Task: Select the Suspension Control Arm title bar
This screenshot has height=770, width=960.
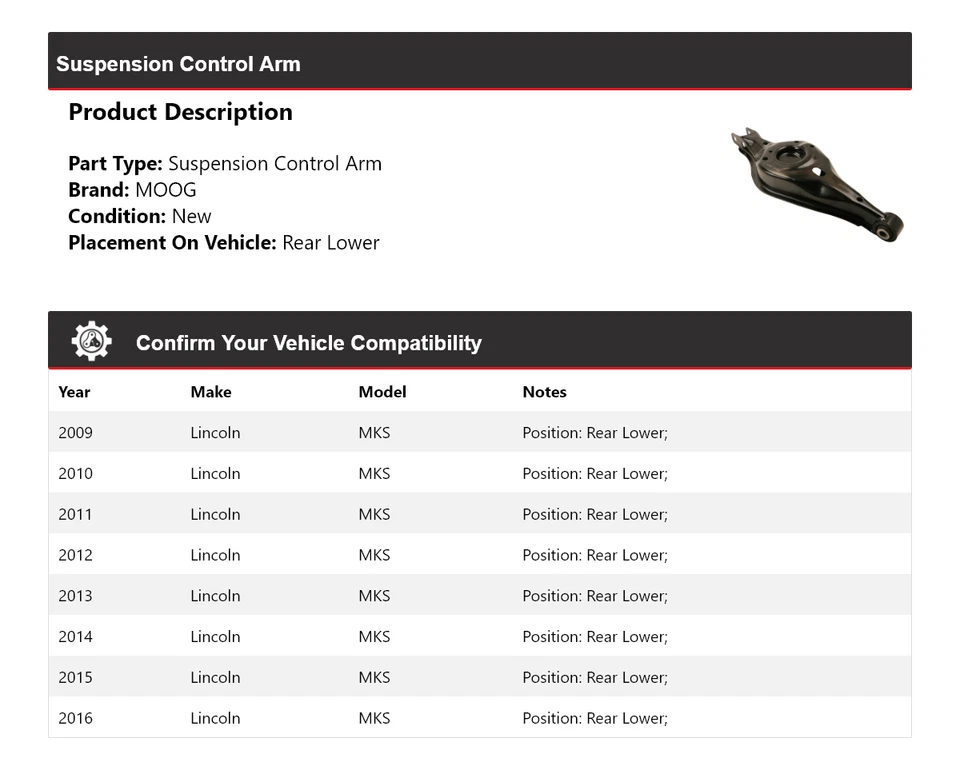Action: (178, 63)
